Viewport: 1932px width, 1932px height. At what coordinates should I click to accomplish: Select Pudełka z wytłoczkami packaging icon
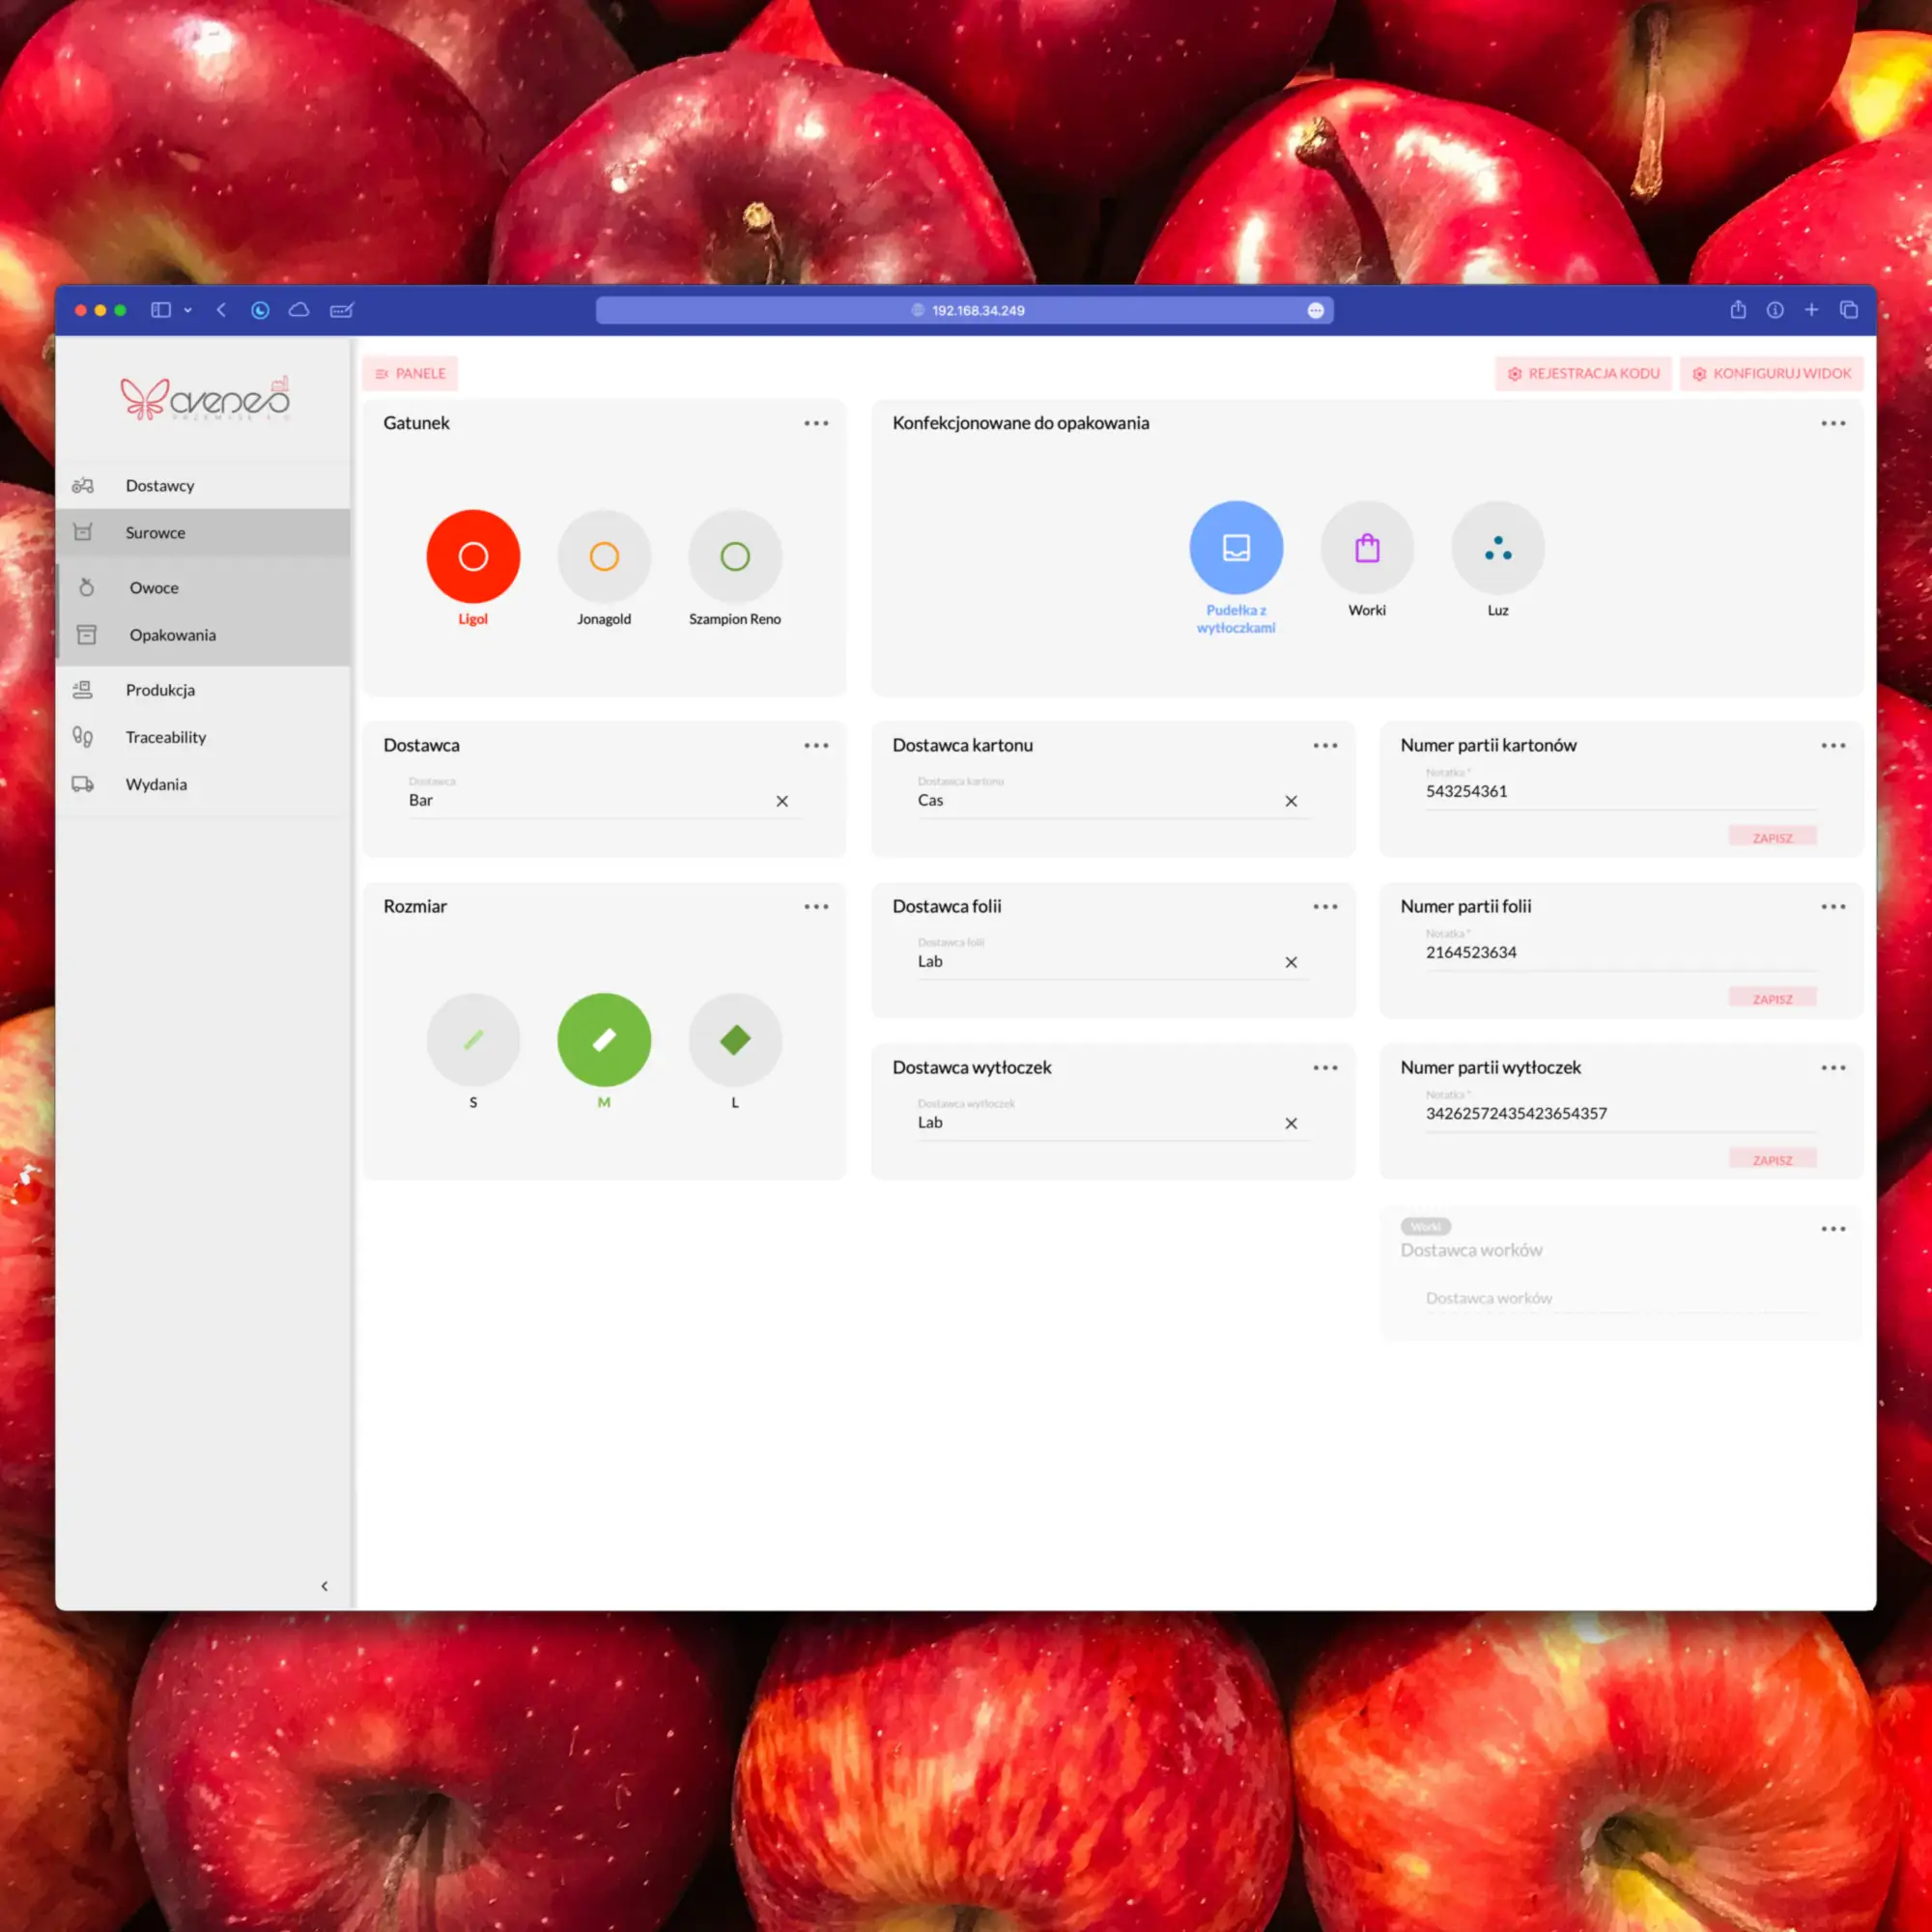pyautogui.click(x=1236, y=548)
